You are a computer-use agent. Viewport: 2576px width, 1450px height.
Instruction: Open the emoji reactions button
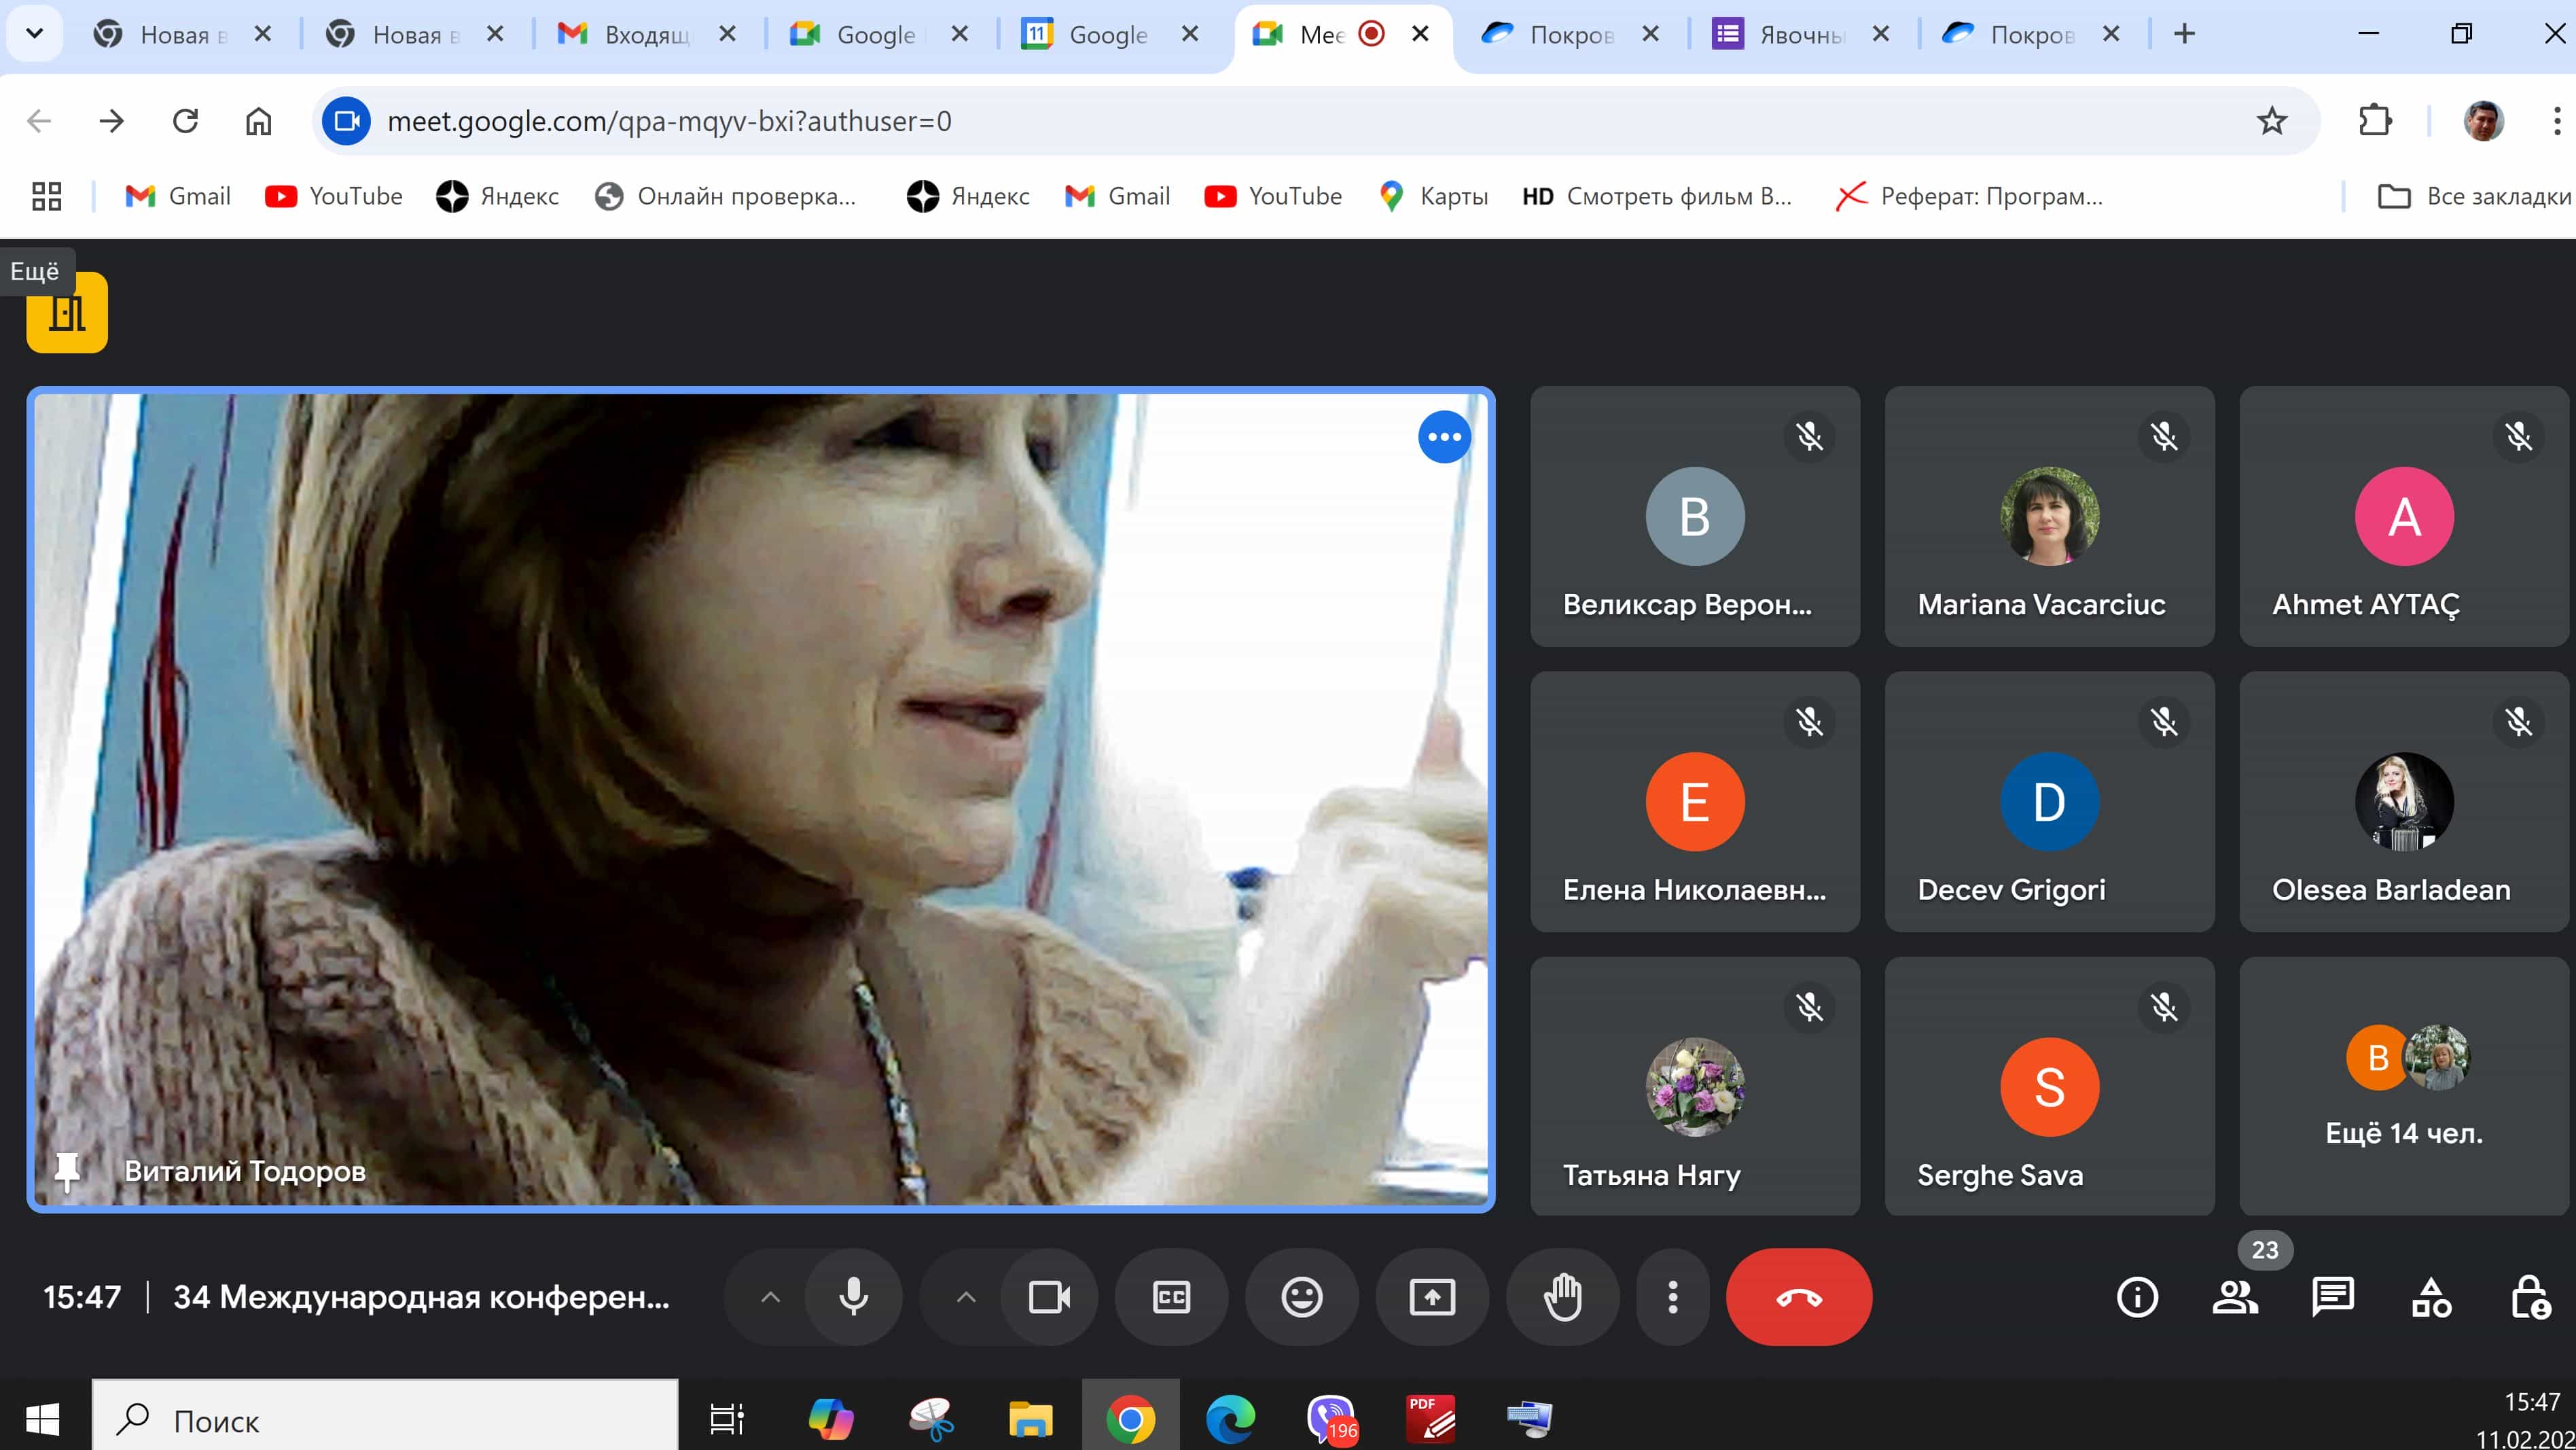1301,1297
